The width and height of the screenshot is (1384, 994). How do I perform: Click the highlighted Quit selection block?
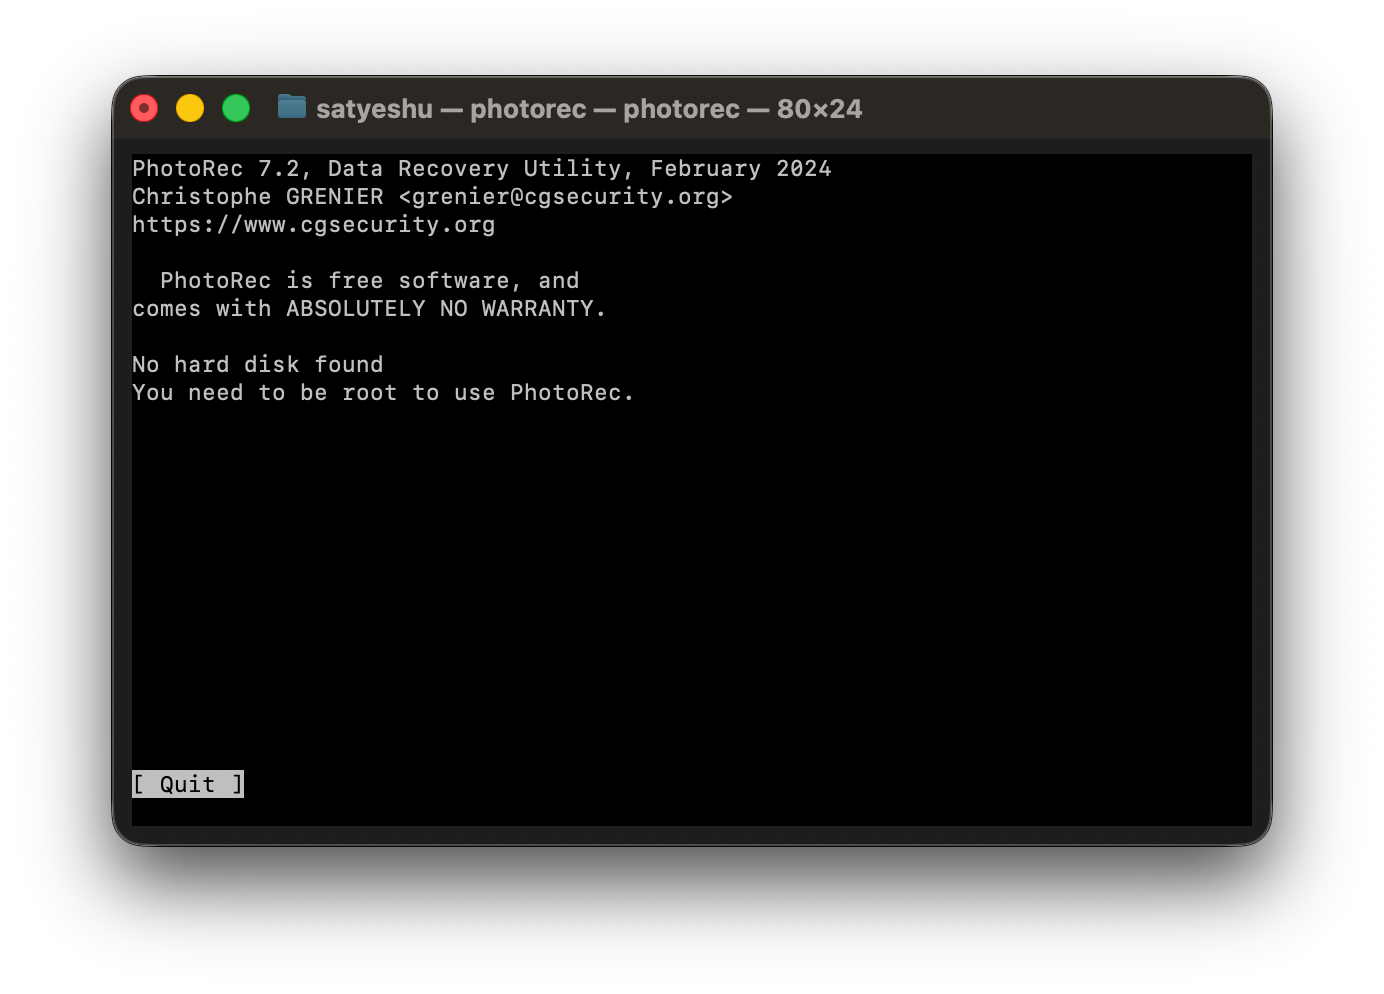(x=187, y=784)
